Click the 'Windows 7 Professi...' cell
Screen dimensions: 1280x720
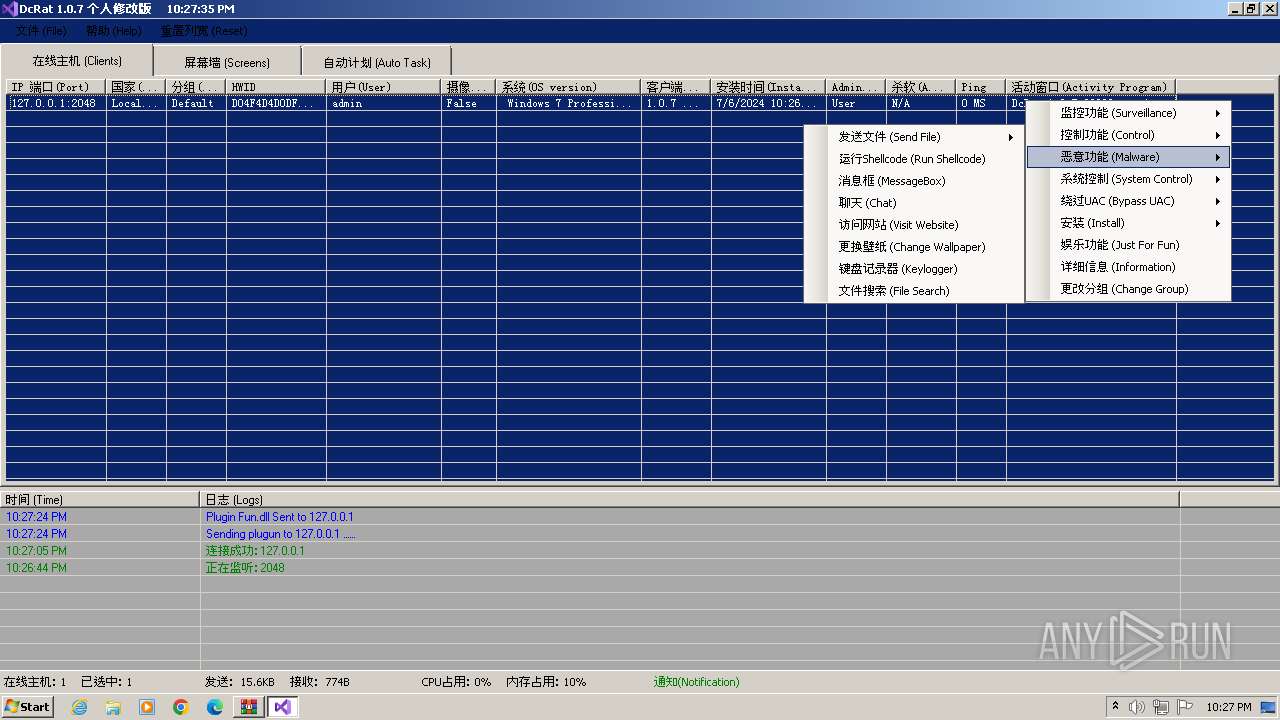(x=569, y=103)
